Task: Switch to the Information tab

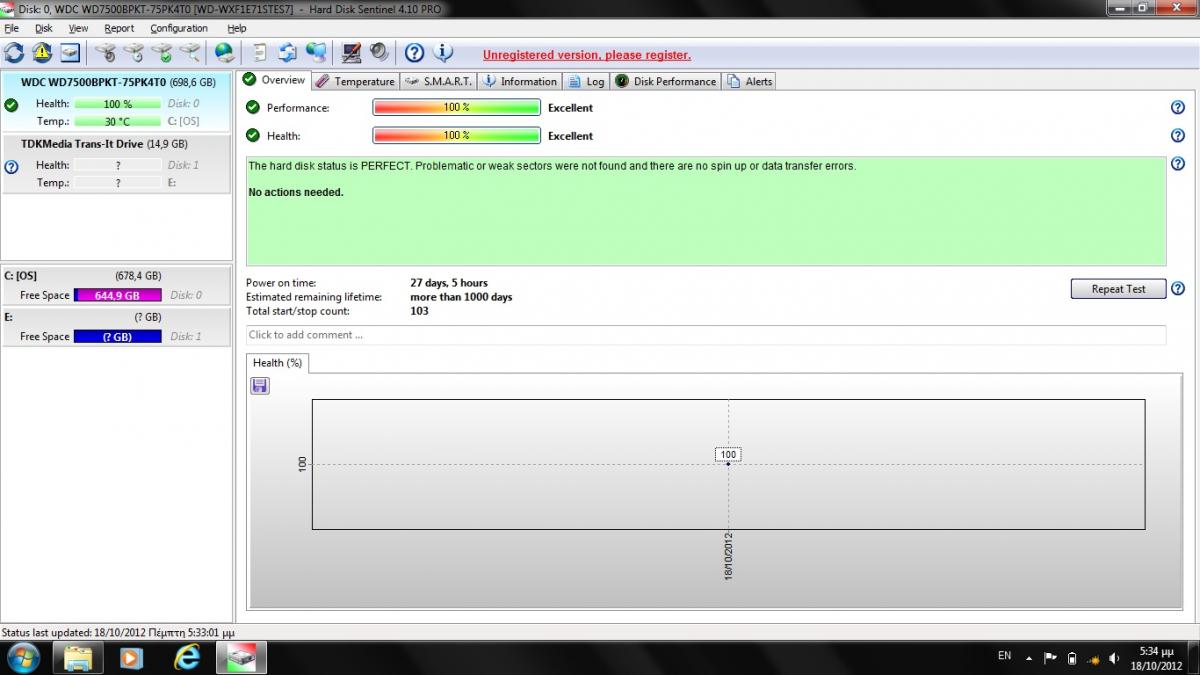Action: click(519, 81)
